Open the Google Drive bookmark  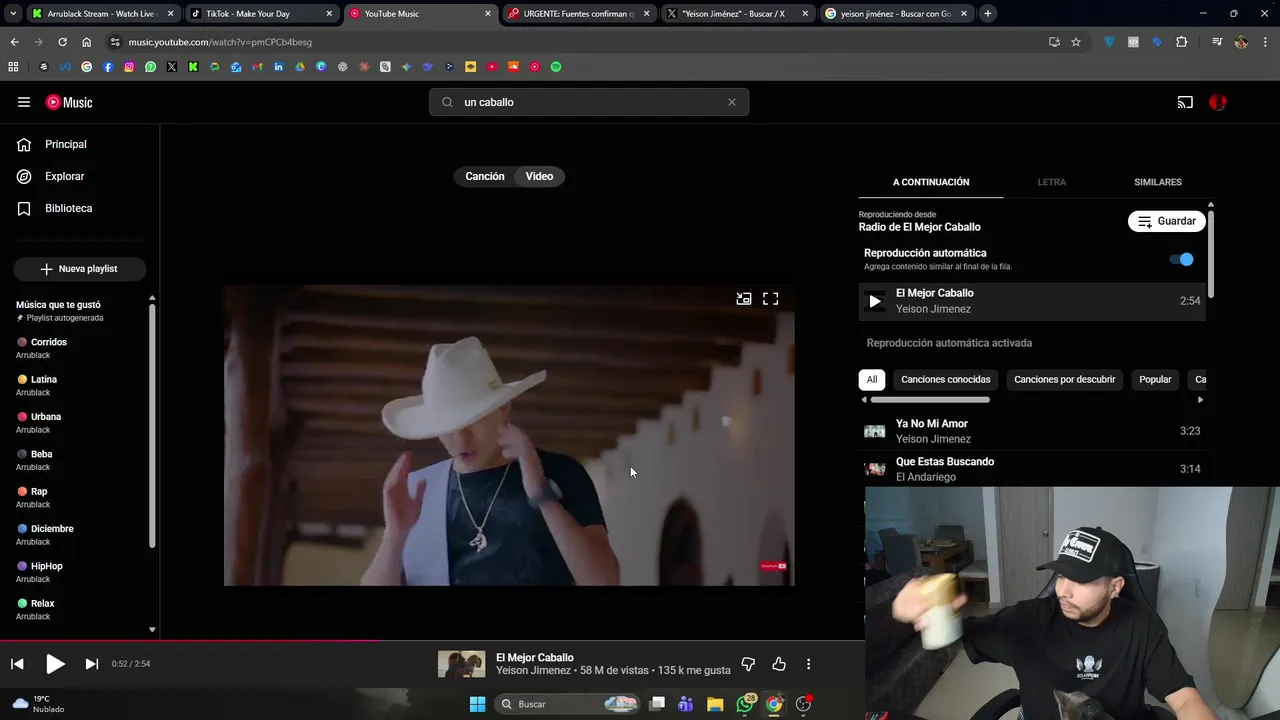tap(300, 67)
